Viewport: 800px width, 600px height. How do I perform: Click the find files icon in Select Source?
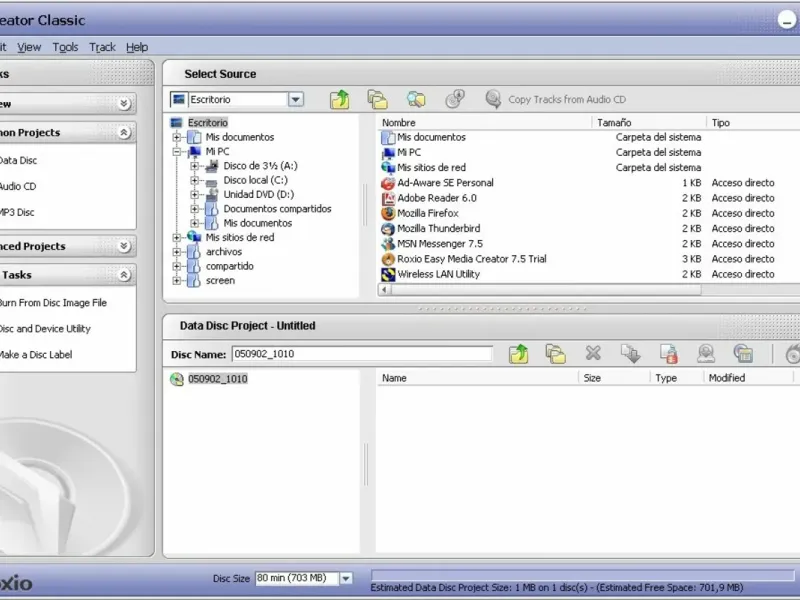416,99
